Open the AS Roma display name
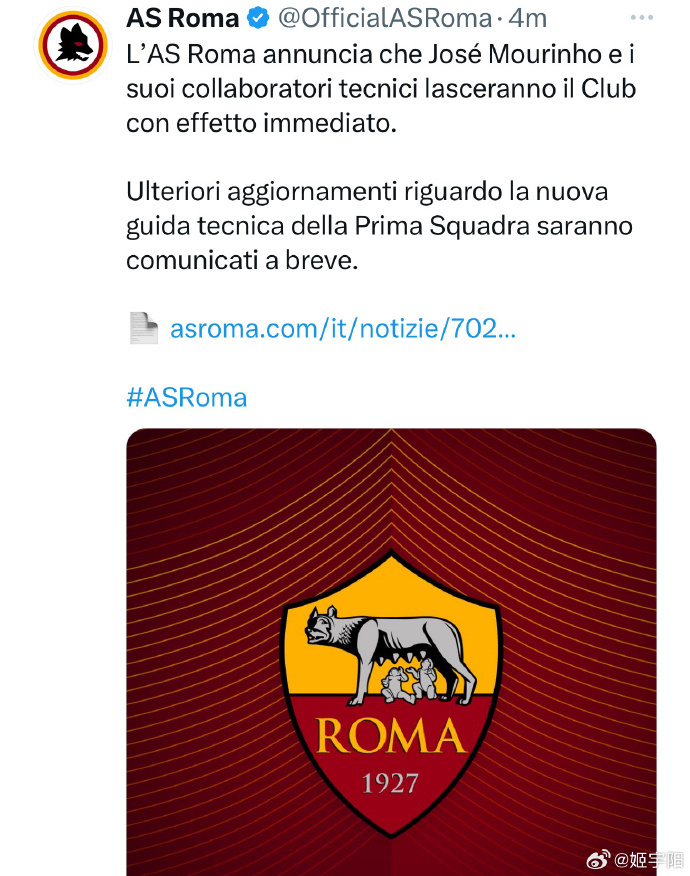 [x=182, y=18]
